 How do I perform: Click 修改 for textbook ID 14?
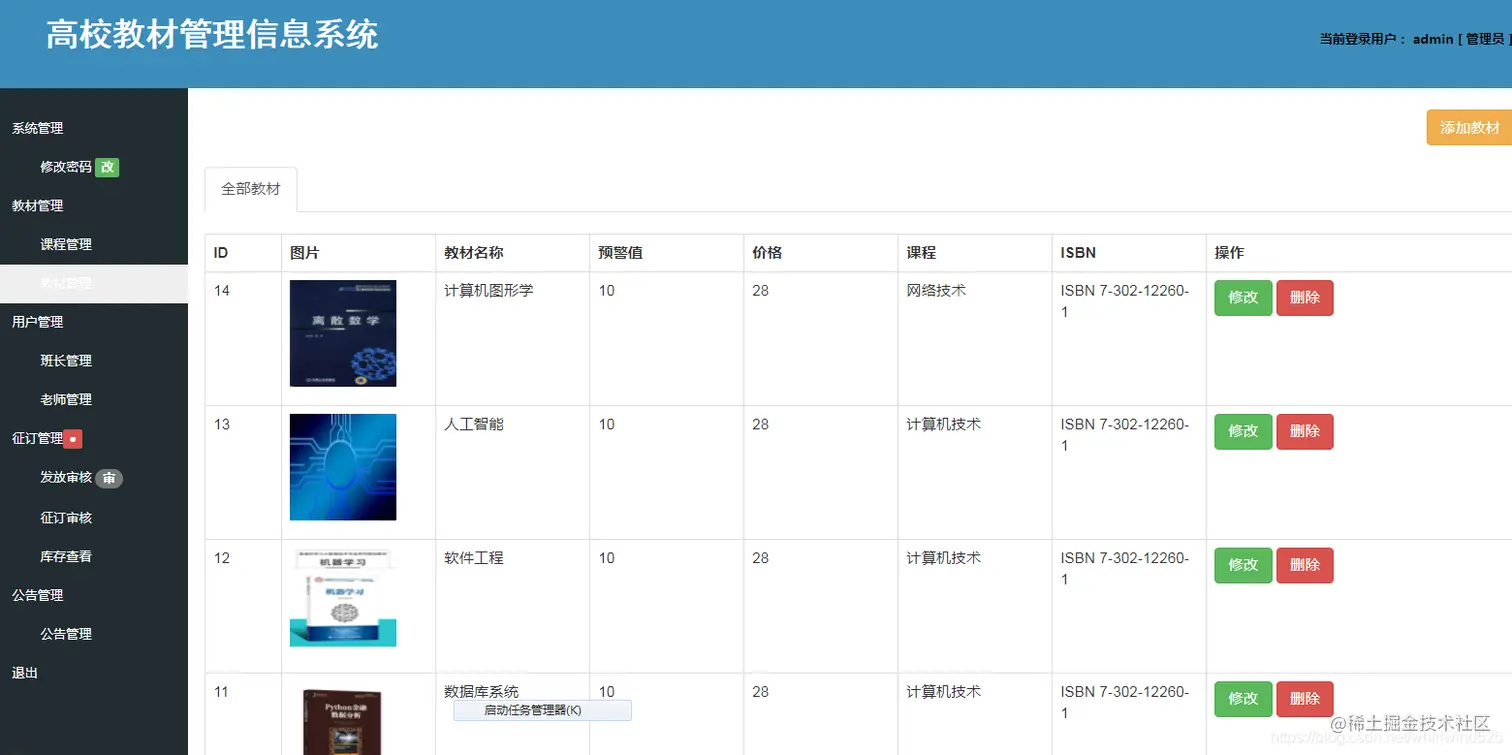[x=1243, y=298]
